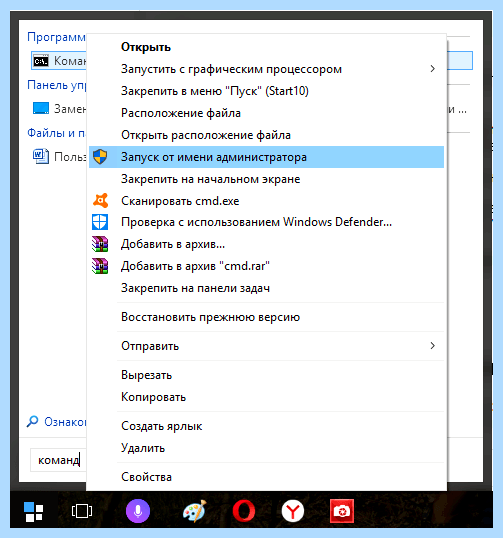This screenshot has height=538, width=503.
Task: Open Task View from the taskbar
Action: 82,511
